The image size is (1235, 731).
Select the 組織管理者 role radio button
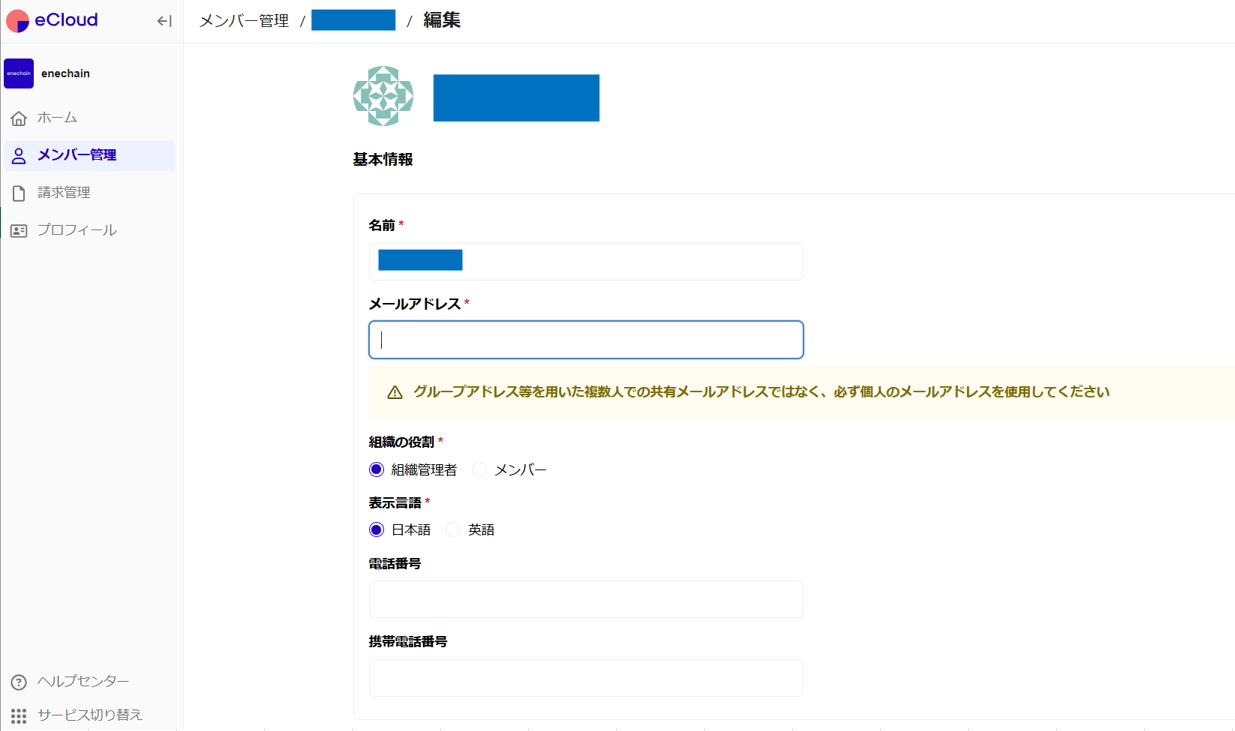(376, 469)
